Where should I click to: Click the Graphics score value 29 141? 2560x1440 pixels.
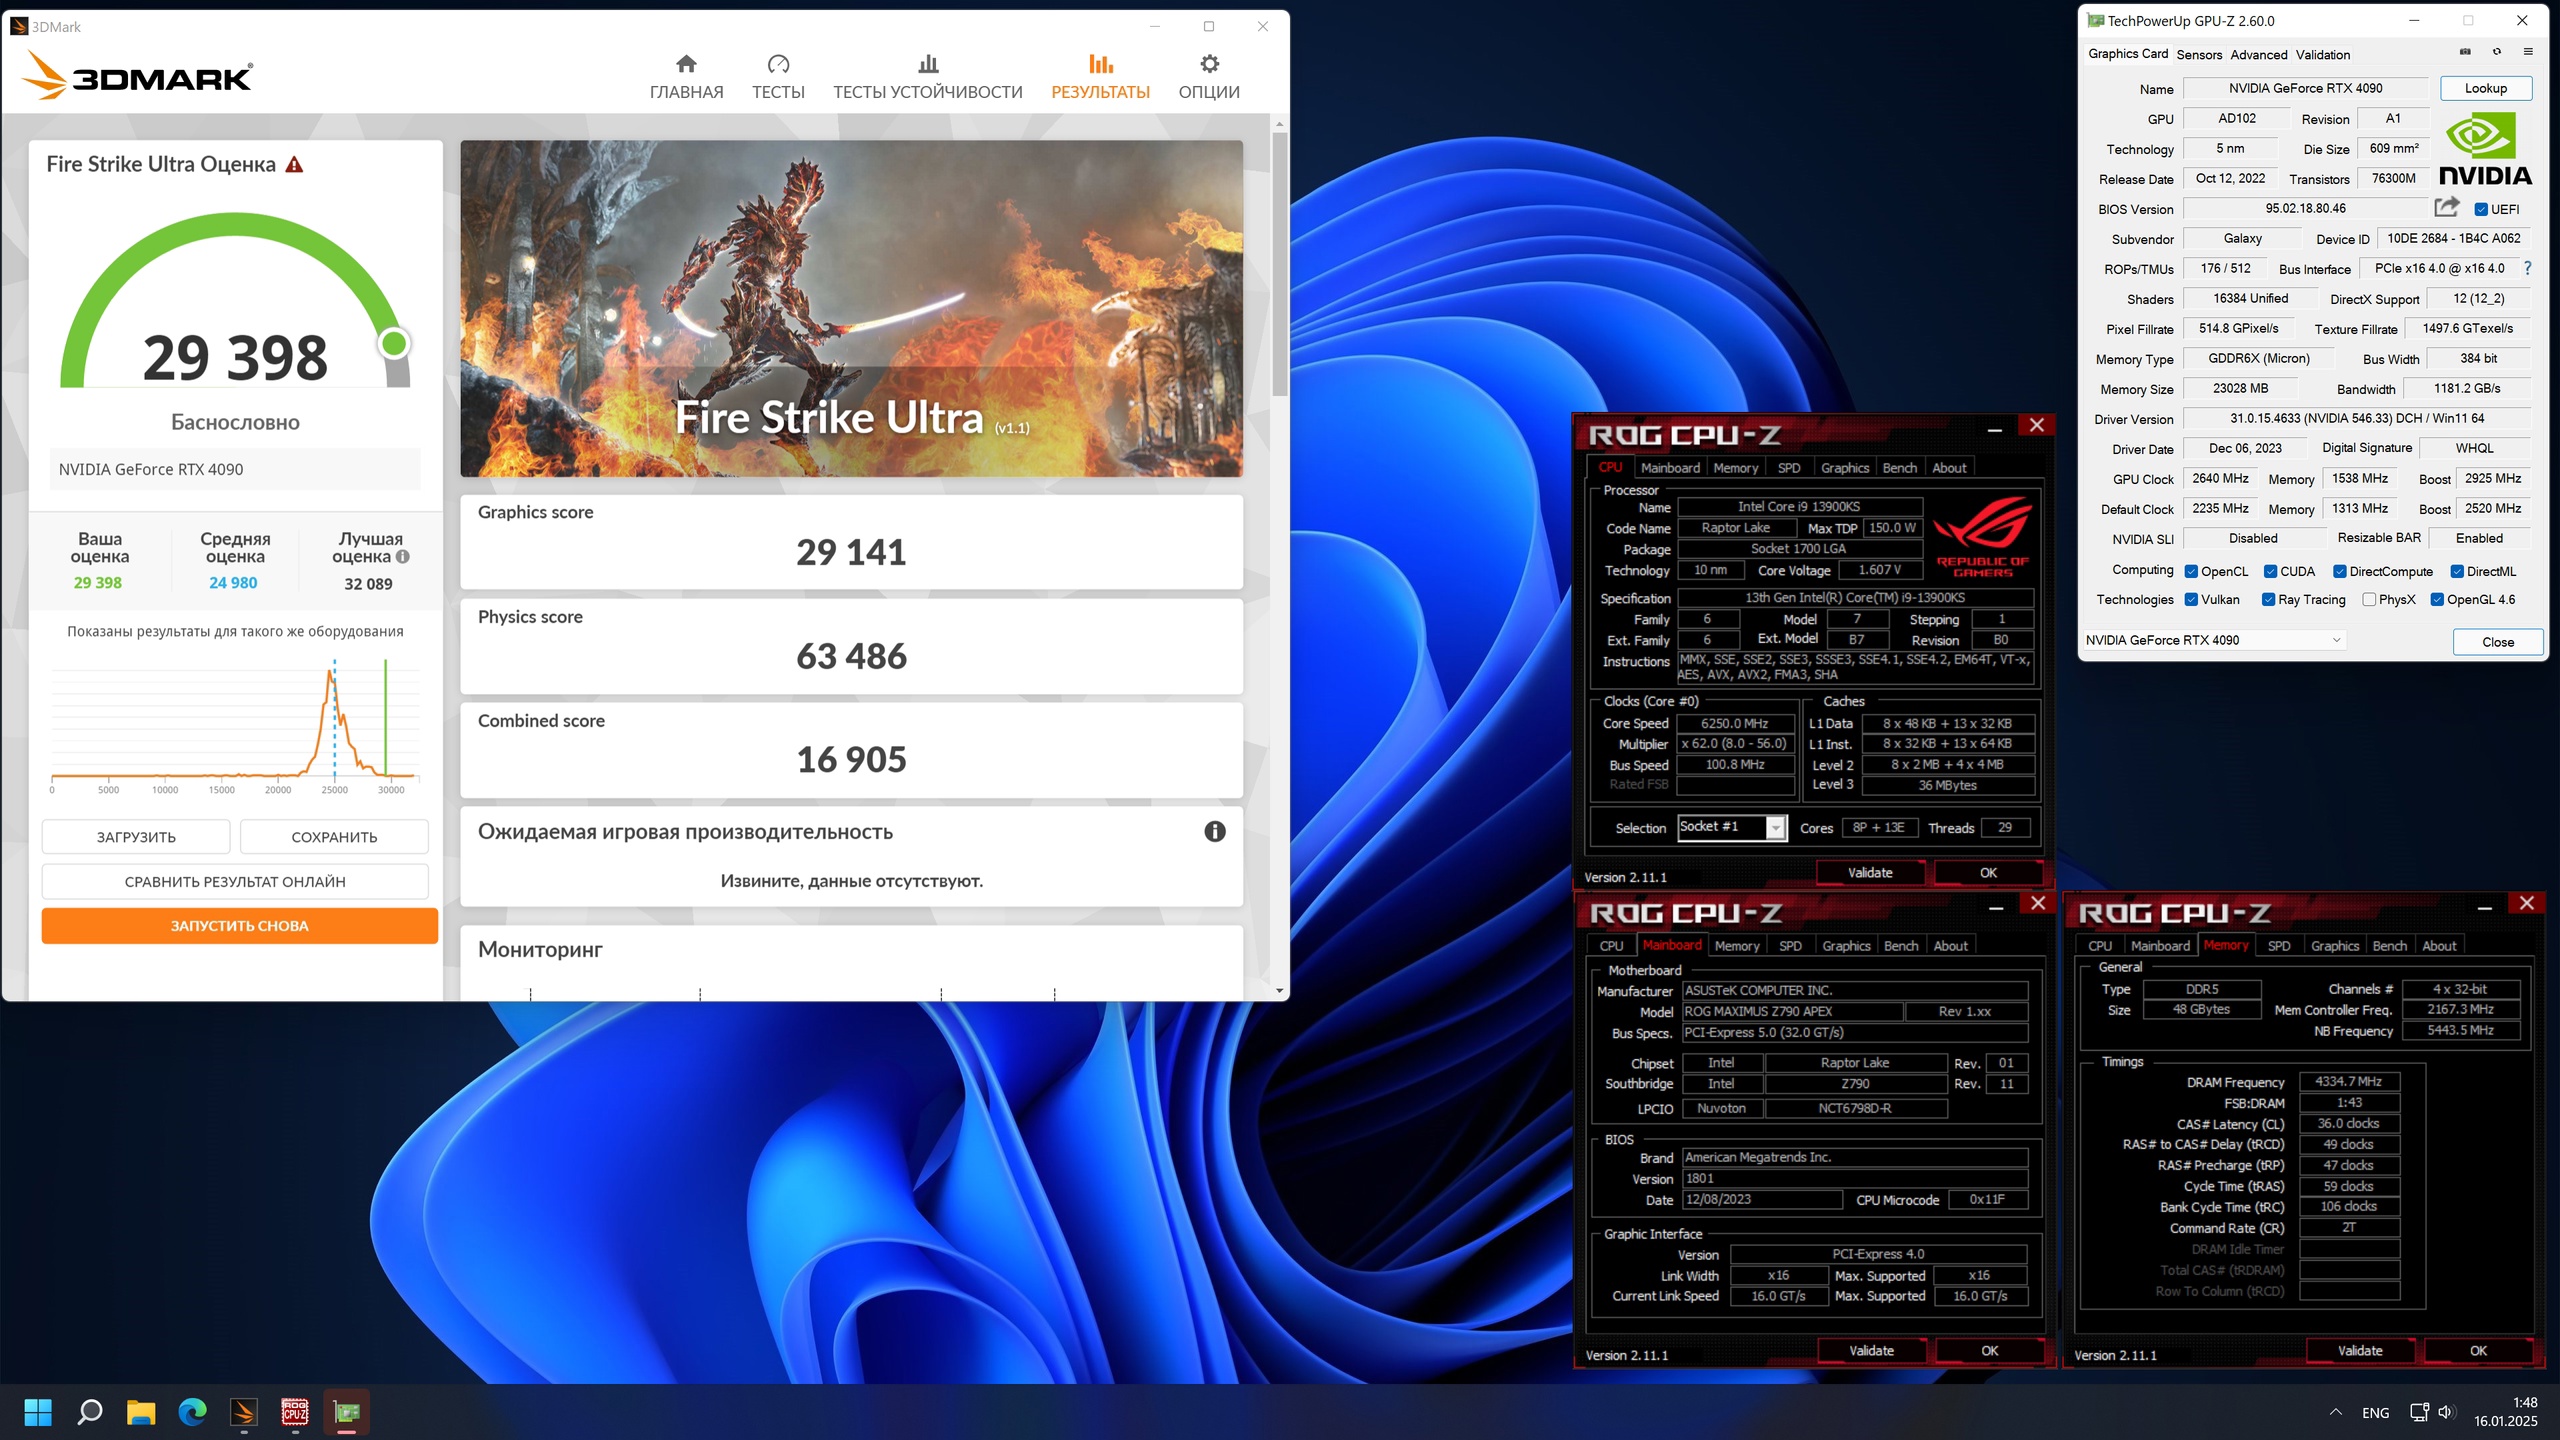[851, 552]
